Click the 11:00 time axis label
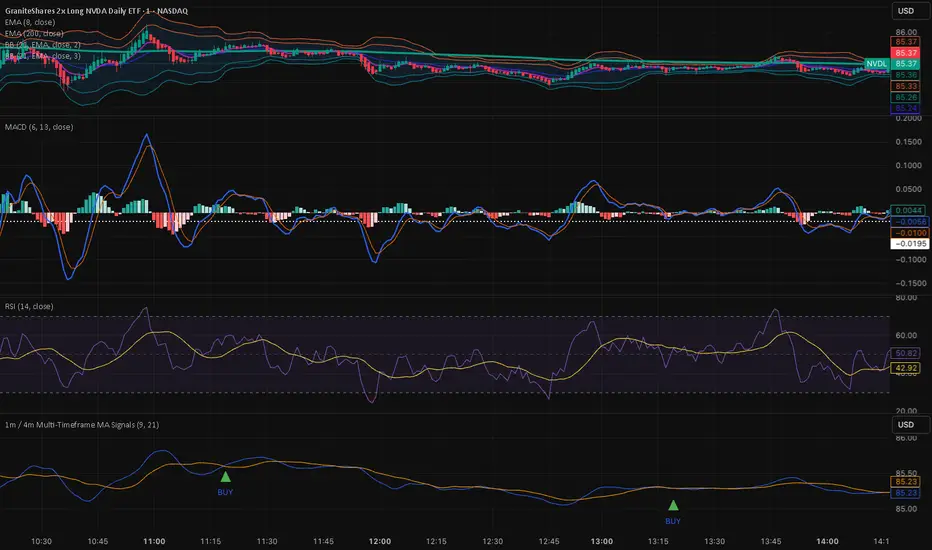 pyautogui.click(x=154, y=541)
